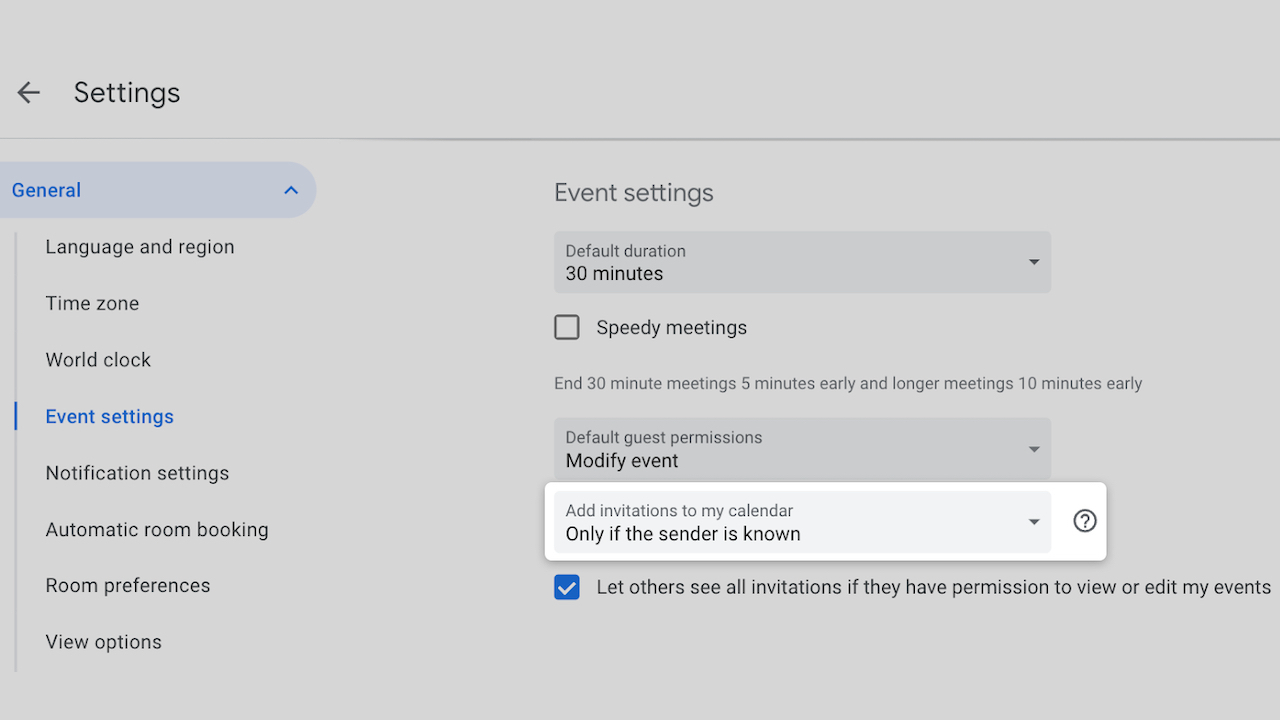
Task: Navigate to Room preferences
Action: [128, 586]
